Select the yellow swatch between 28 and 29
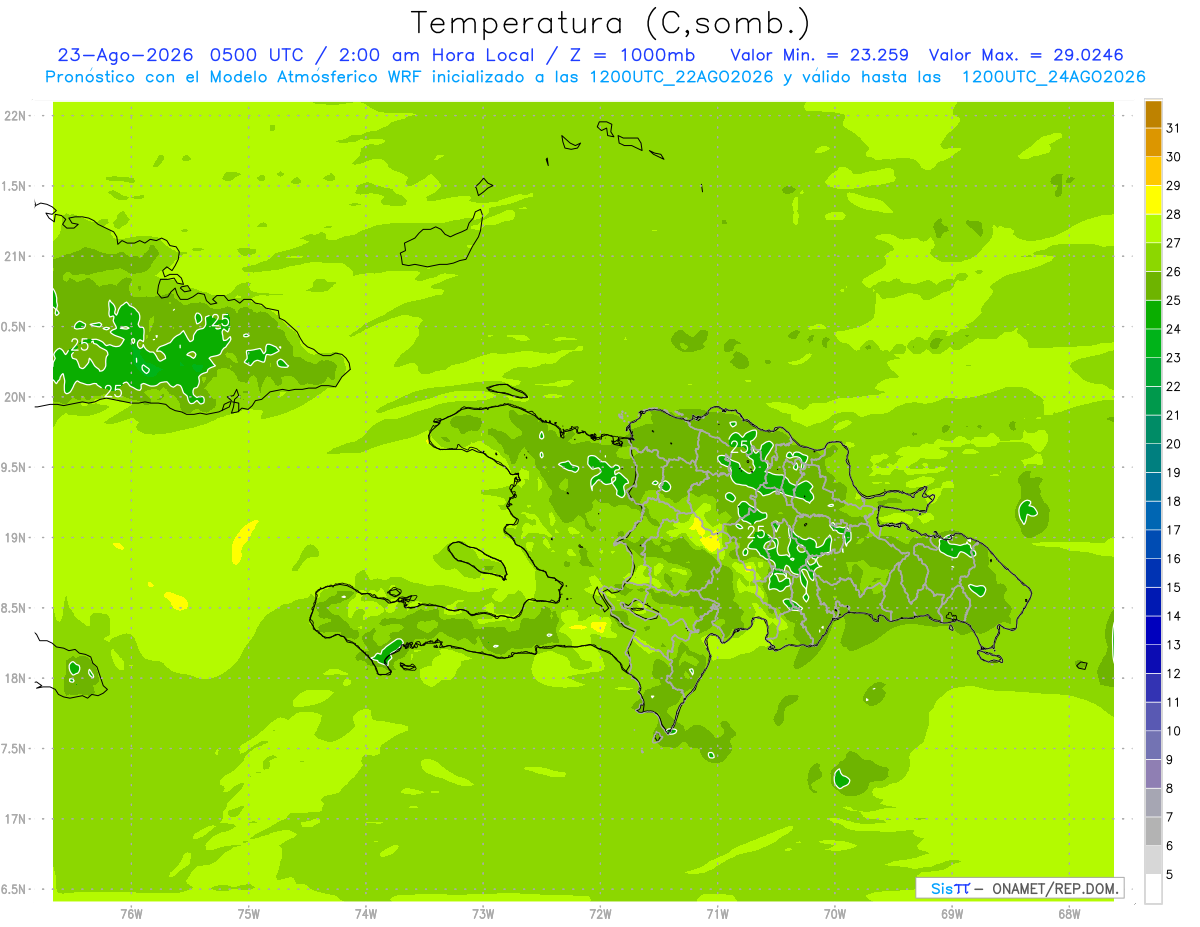Screen dimensions: 1200x927 pos(1153,201)
